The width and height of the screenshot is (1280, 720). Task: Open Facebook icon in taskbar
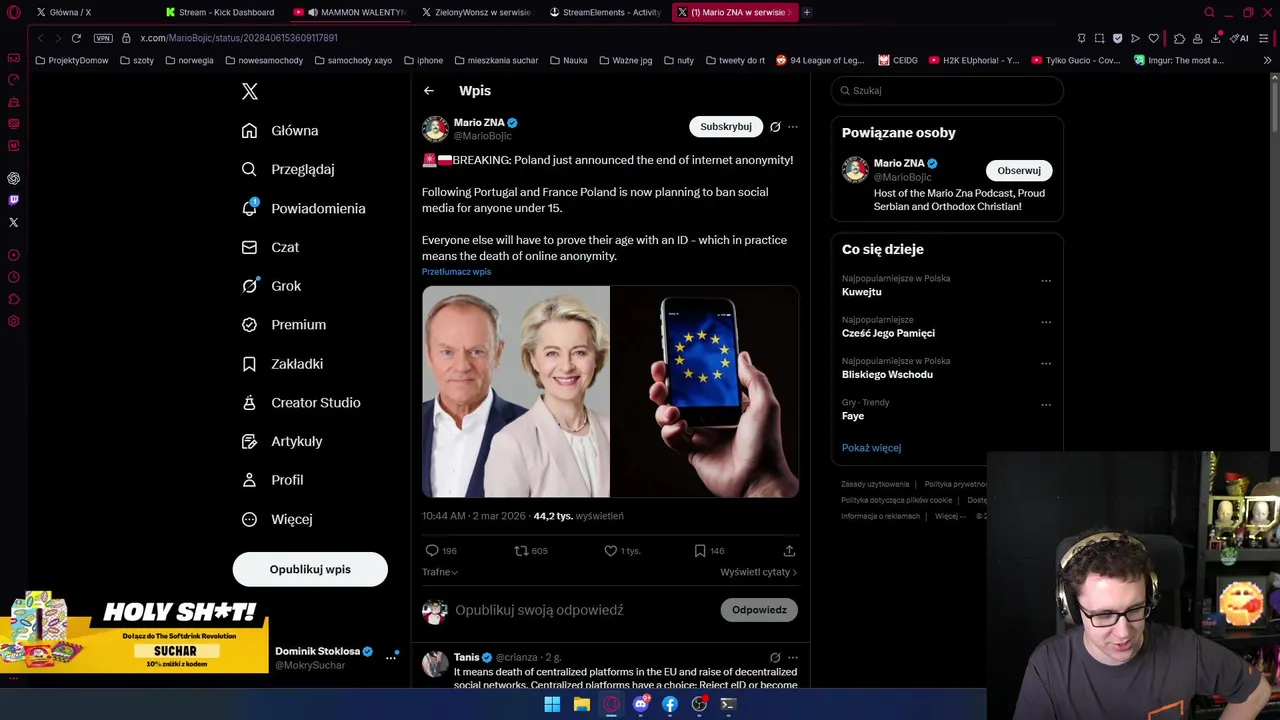coord(670,704)
